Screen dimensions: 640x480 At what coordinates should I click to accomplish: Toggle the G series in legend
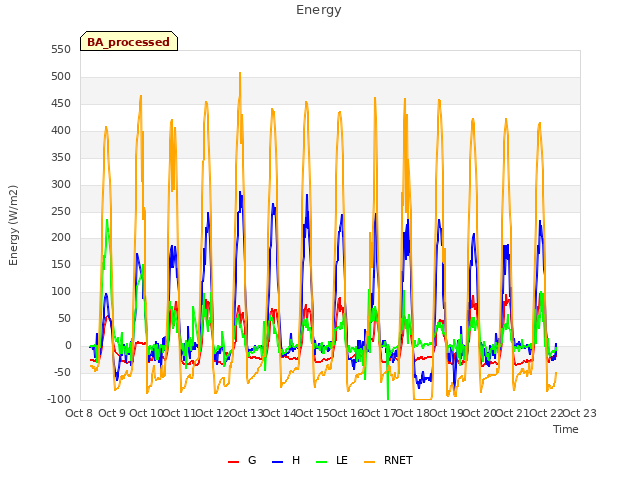[242, 460]
